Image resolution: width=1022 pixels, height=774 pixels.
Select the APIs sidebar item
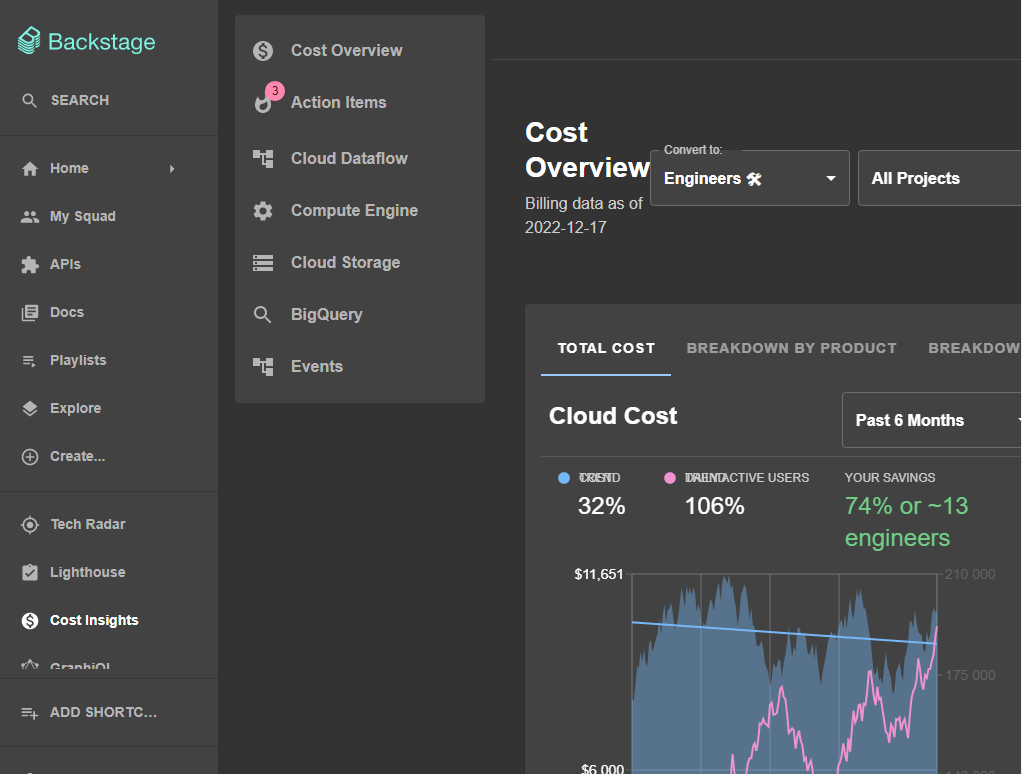(65, 264)
